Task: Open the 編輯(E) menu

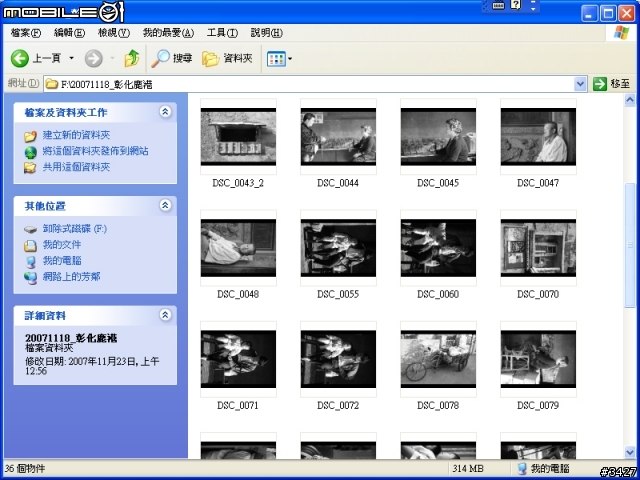Action: 69,33
